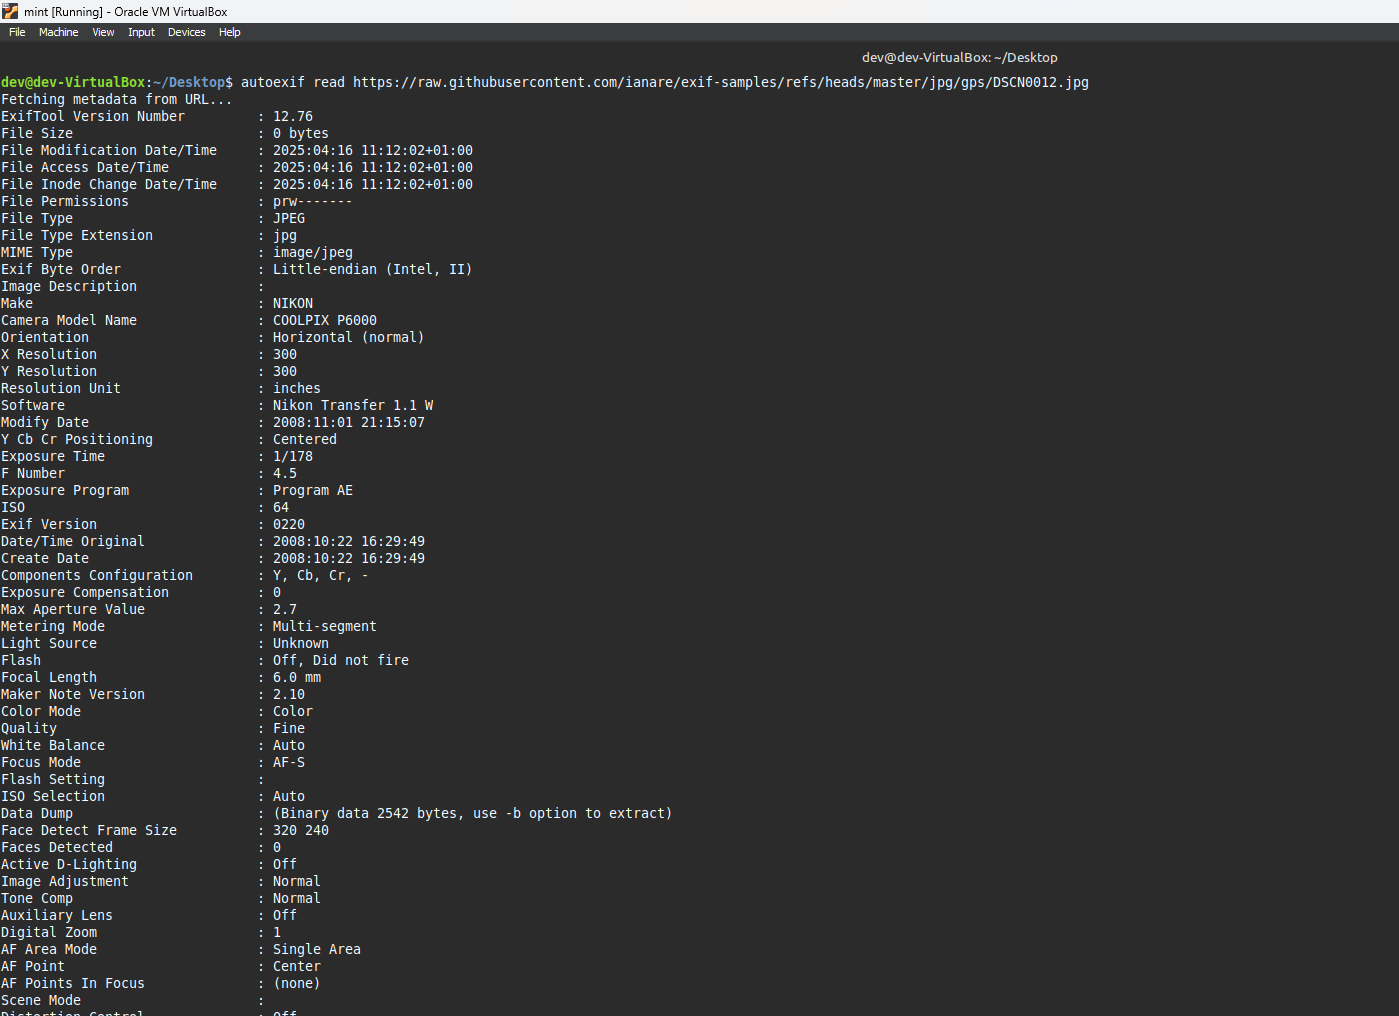
Task: Click the GitHub raw URL in the command
Action: (x=721, y=82)
